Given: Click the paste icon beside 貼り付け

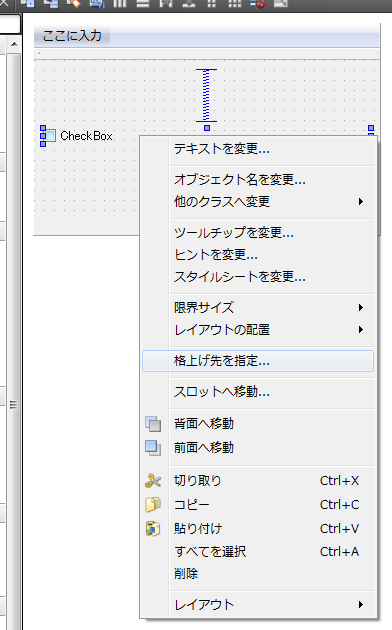Looking at the screenshot, I should pyautogui.click(x=153, y=528).
